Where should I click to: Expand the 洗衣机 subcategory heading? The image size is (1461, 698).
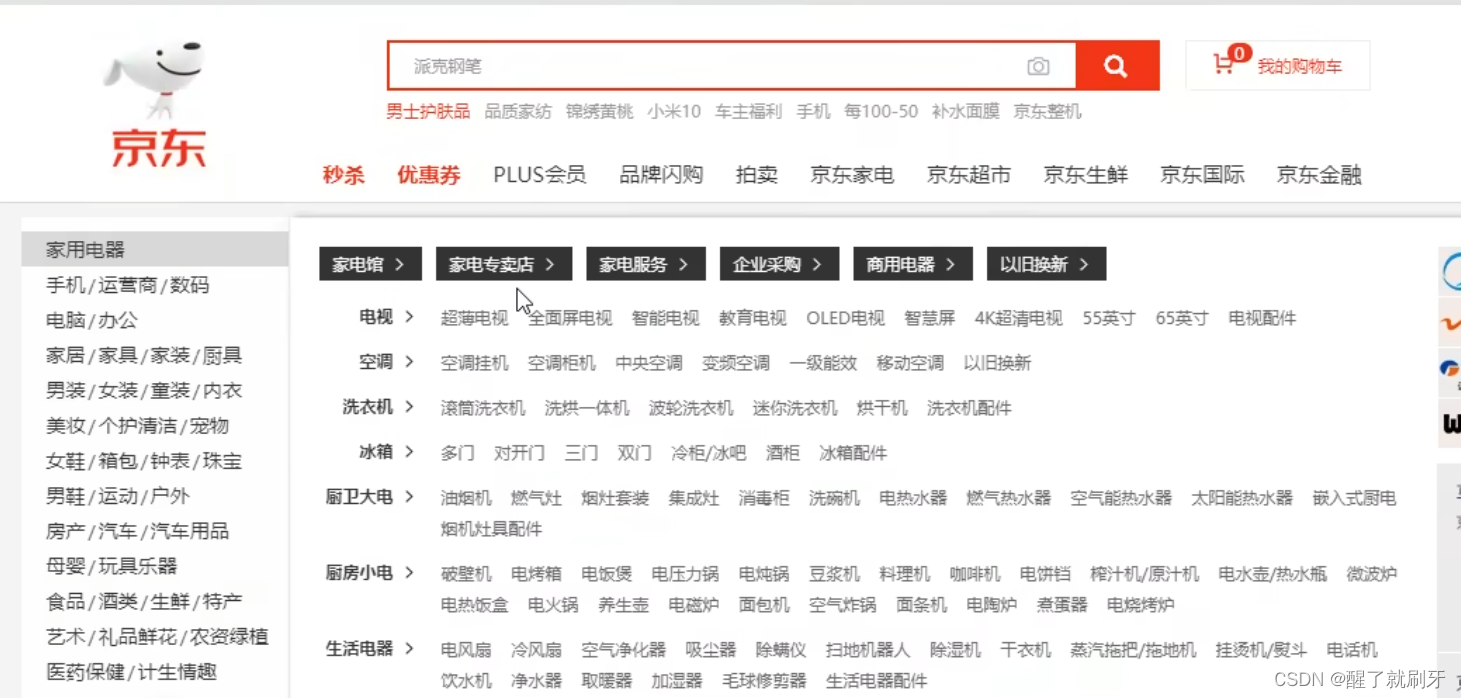coord(378,407)
